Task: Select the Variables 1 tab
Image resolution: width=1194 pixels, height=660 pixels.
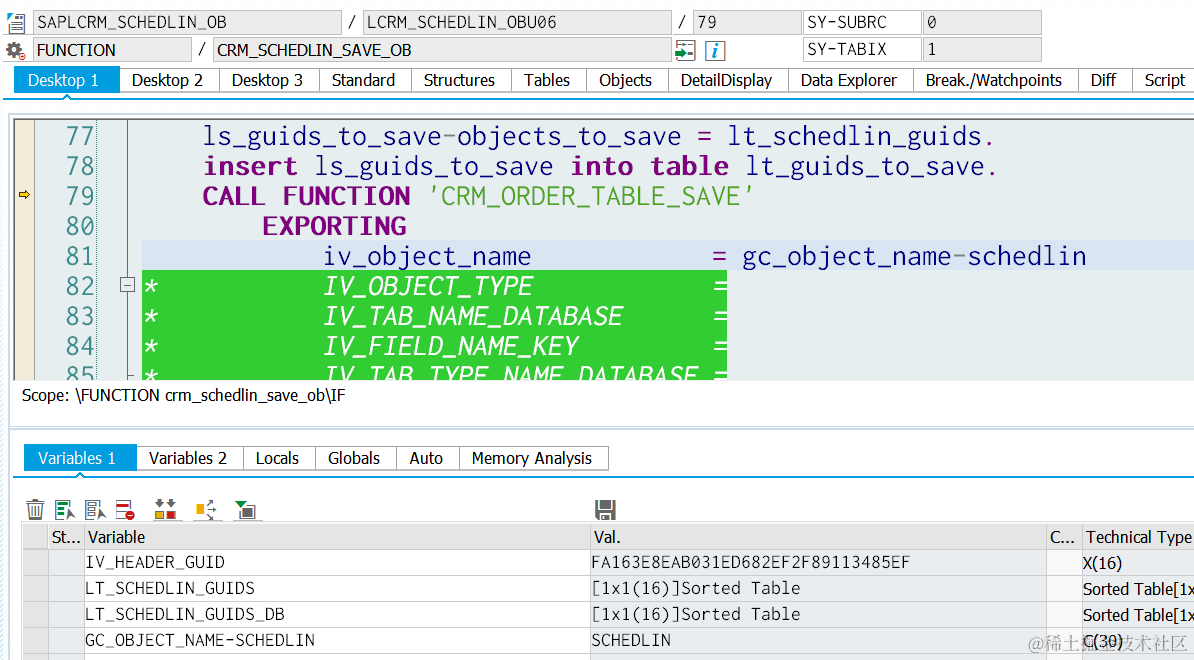Action: point(80,458)
